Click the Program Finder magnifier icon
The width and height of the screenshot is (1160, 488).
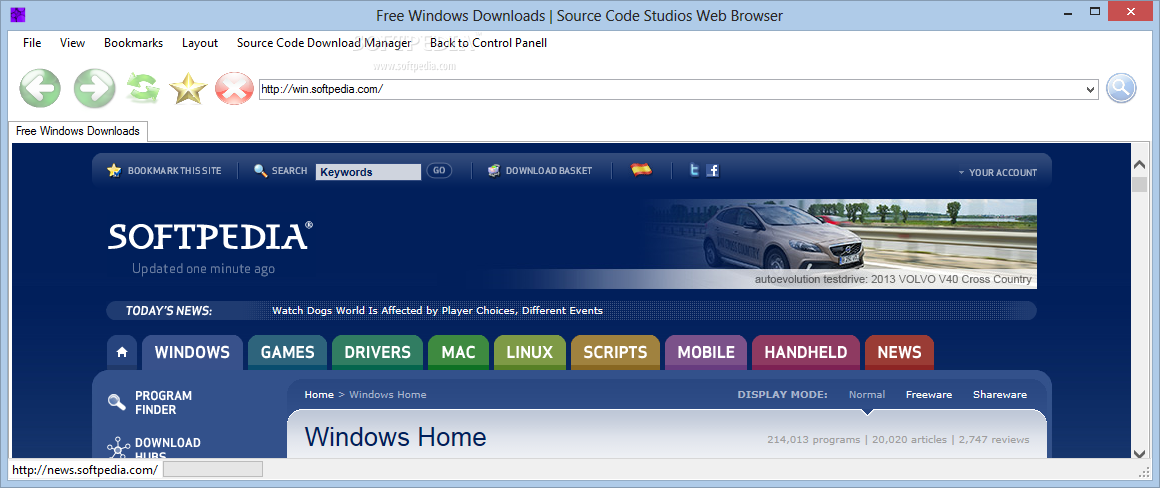pyautogui.click(x=116, y=401)
